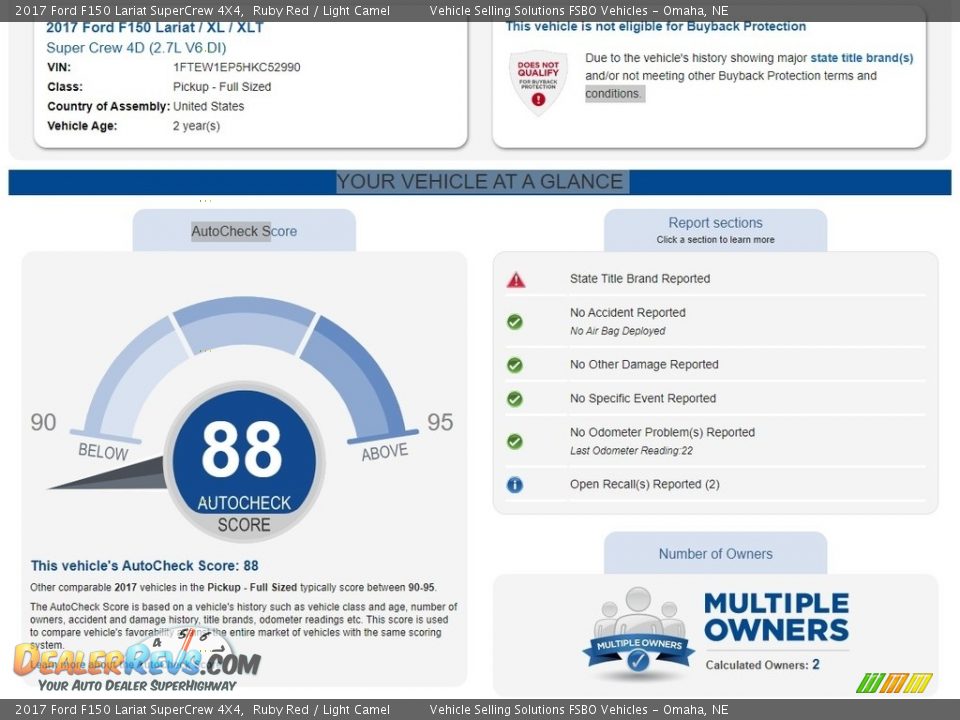Open State Title Brand Reported section
The height and width of the screenshot is (720, 960).
(x=640, y=279)
